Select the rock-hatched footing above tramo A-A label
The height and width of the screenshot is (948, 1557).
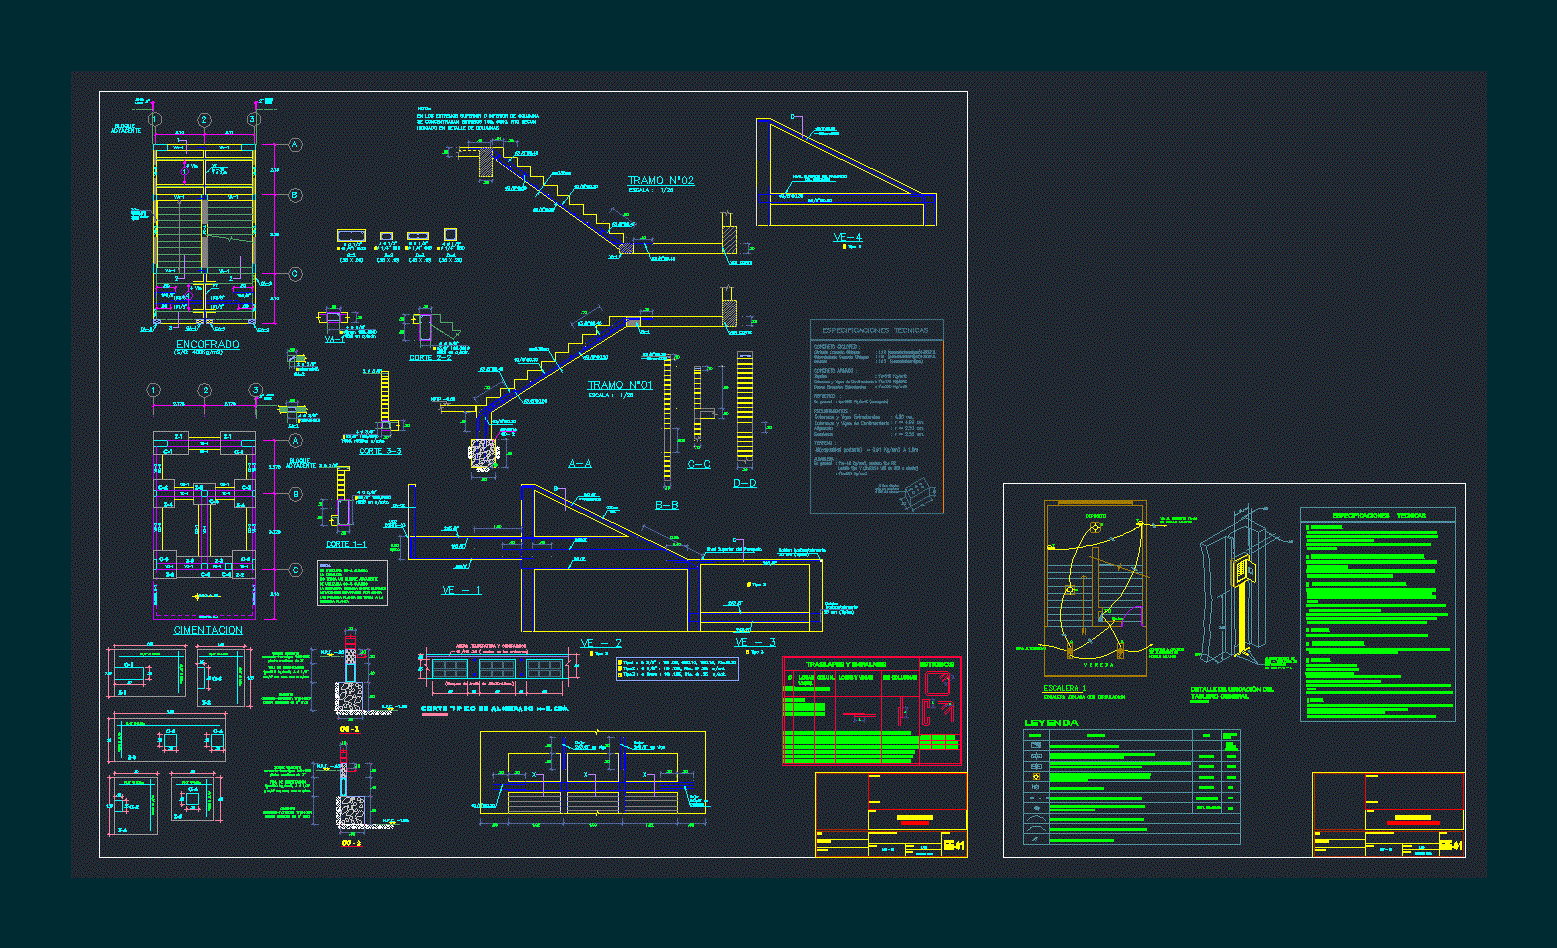[x=484, y=453]
